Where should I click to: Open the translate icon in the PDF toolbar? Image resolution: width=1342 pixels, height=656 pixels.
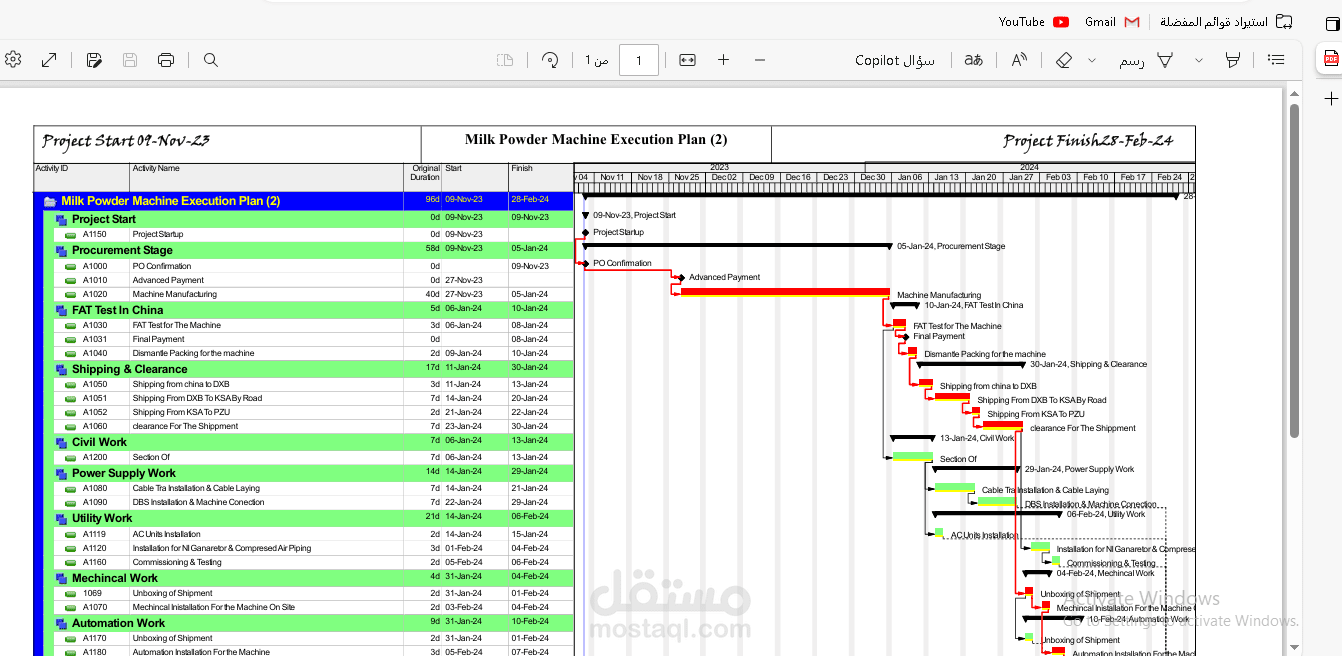click(973, 60)
